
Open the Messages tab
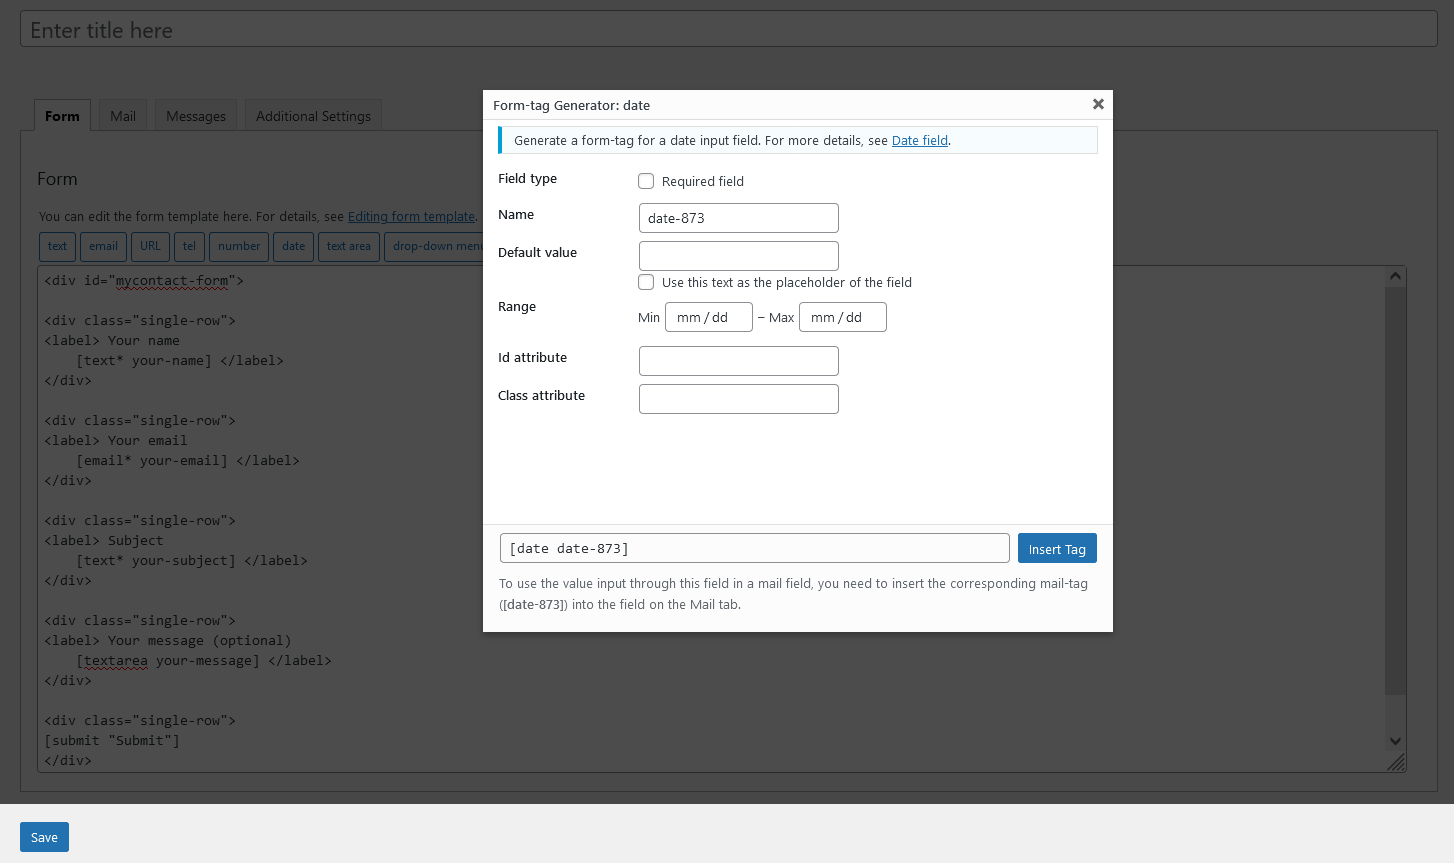pos(196,116)
